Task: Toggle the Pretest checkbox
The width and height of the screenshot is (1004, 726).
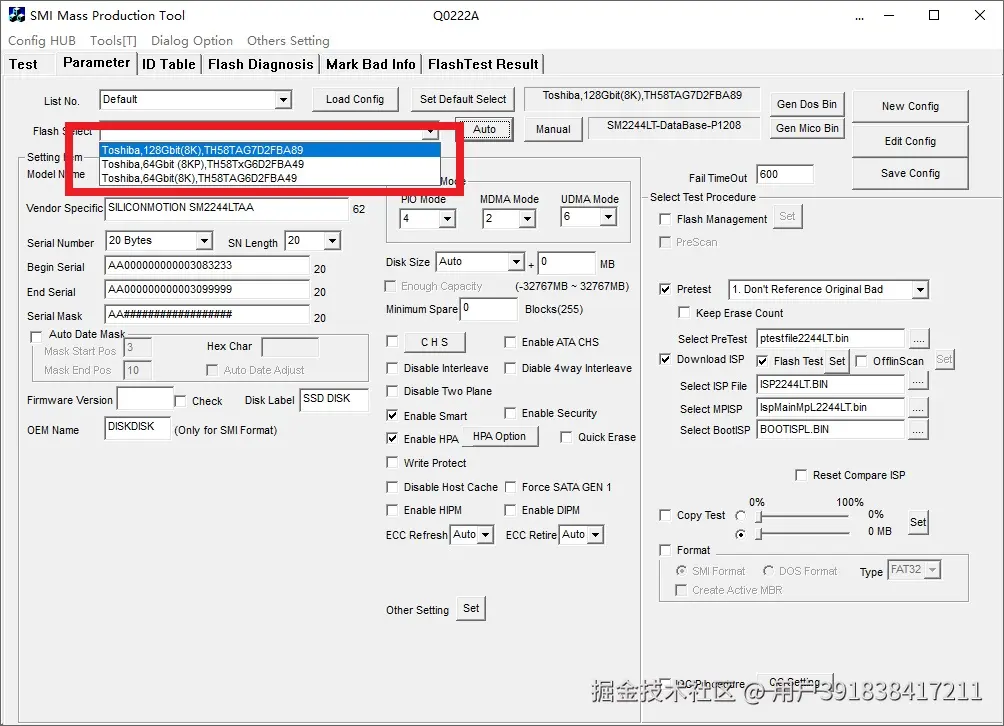Action: (x=665, y=289)
